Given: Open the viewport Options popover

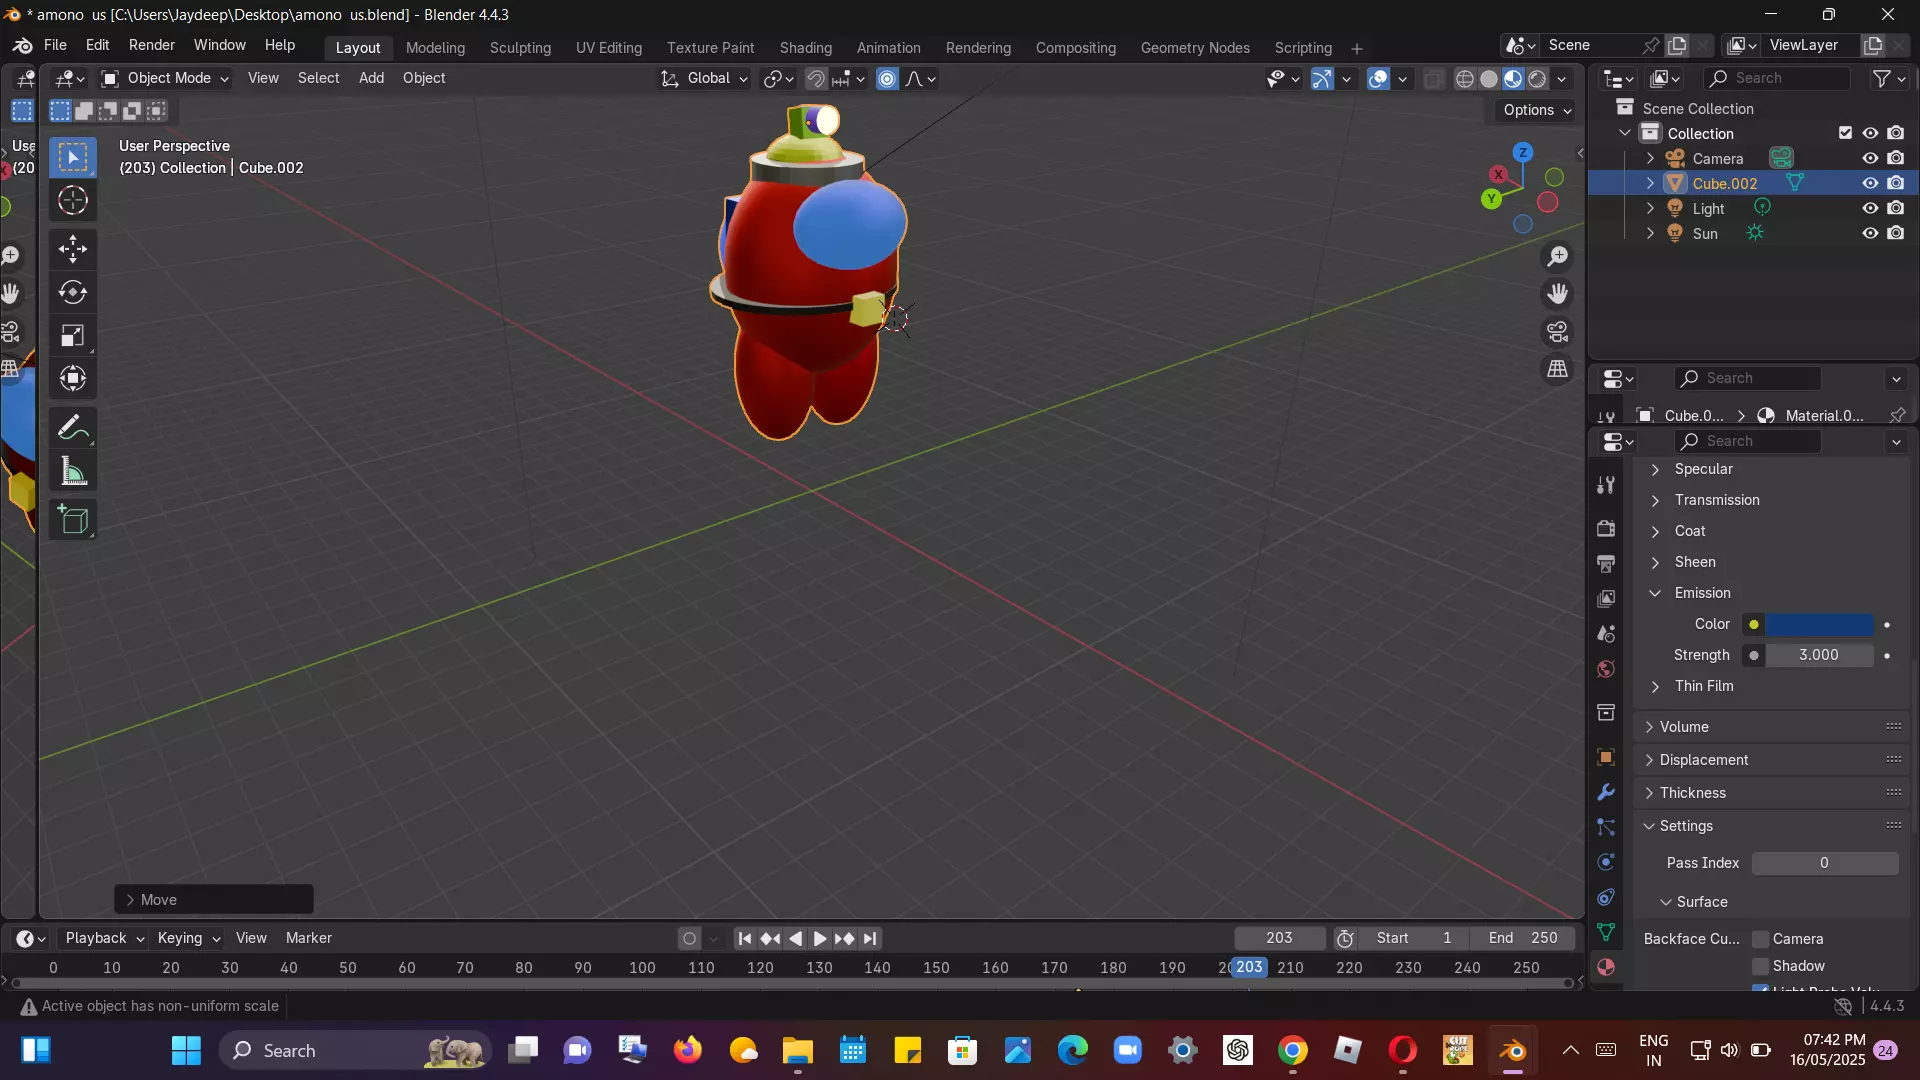Looking at the screenshot, I should coord(1537,110).
